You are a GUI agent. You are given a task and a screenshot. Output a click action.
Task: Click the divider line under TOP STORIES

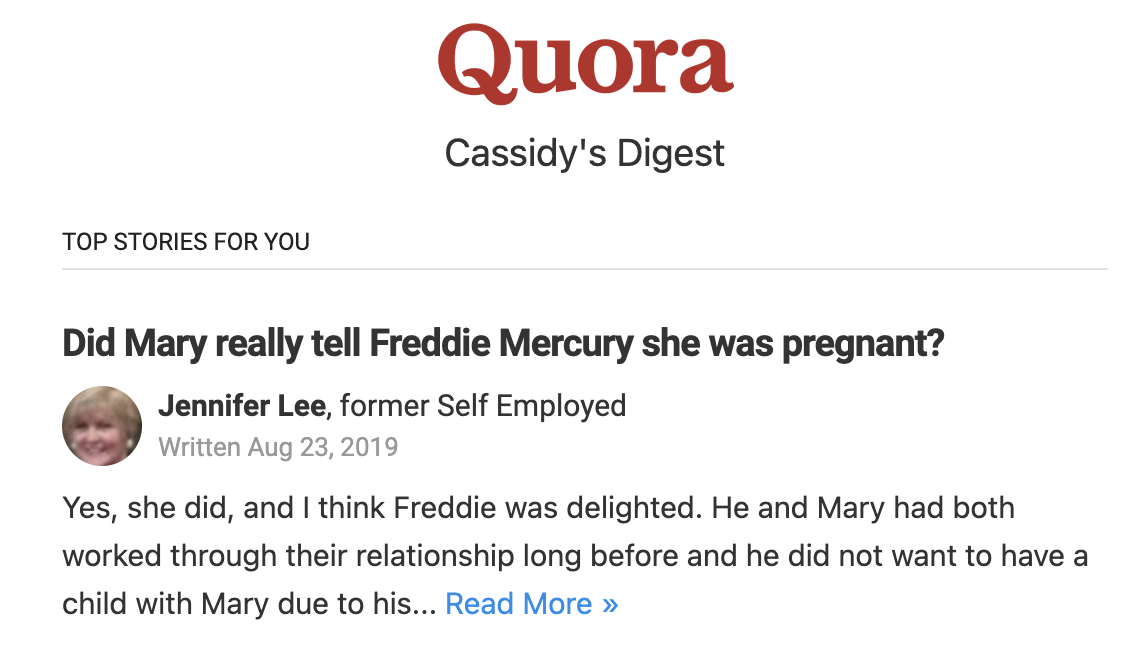pos(585,269)
